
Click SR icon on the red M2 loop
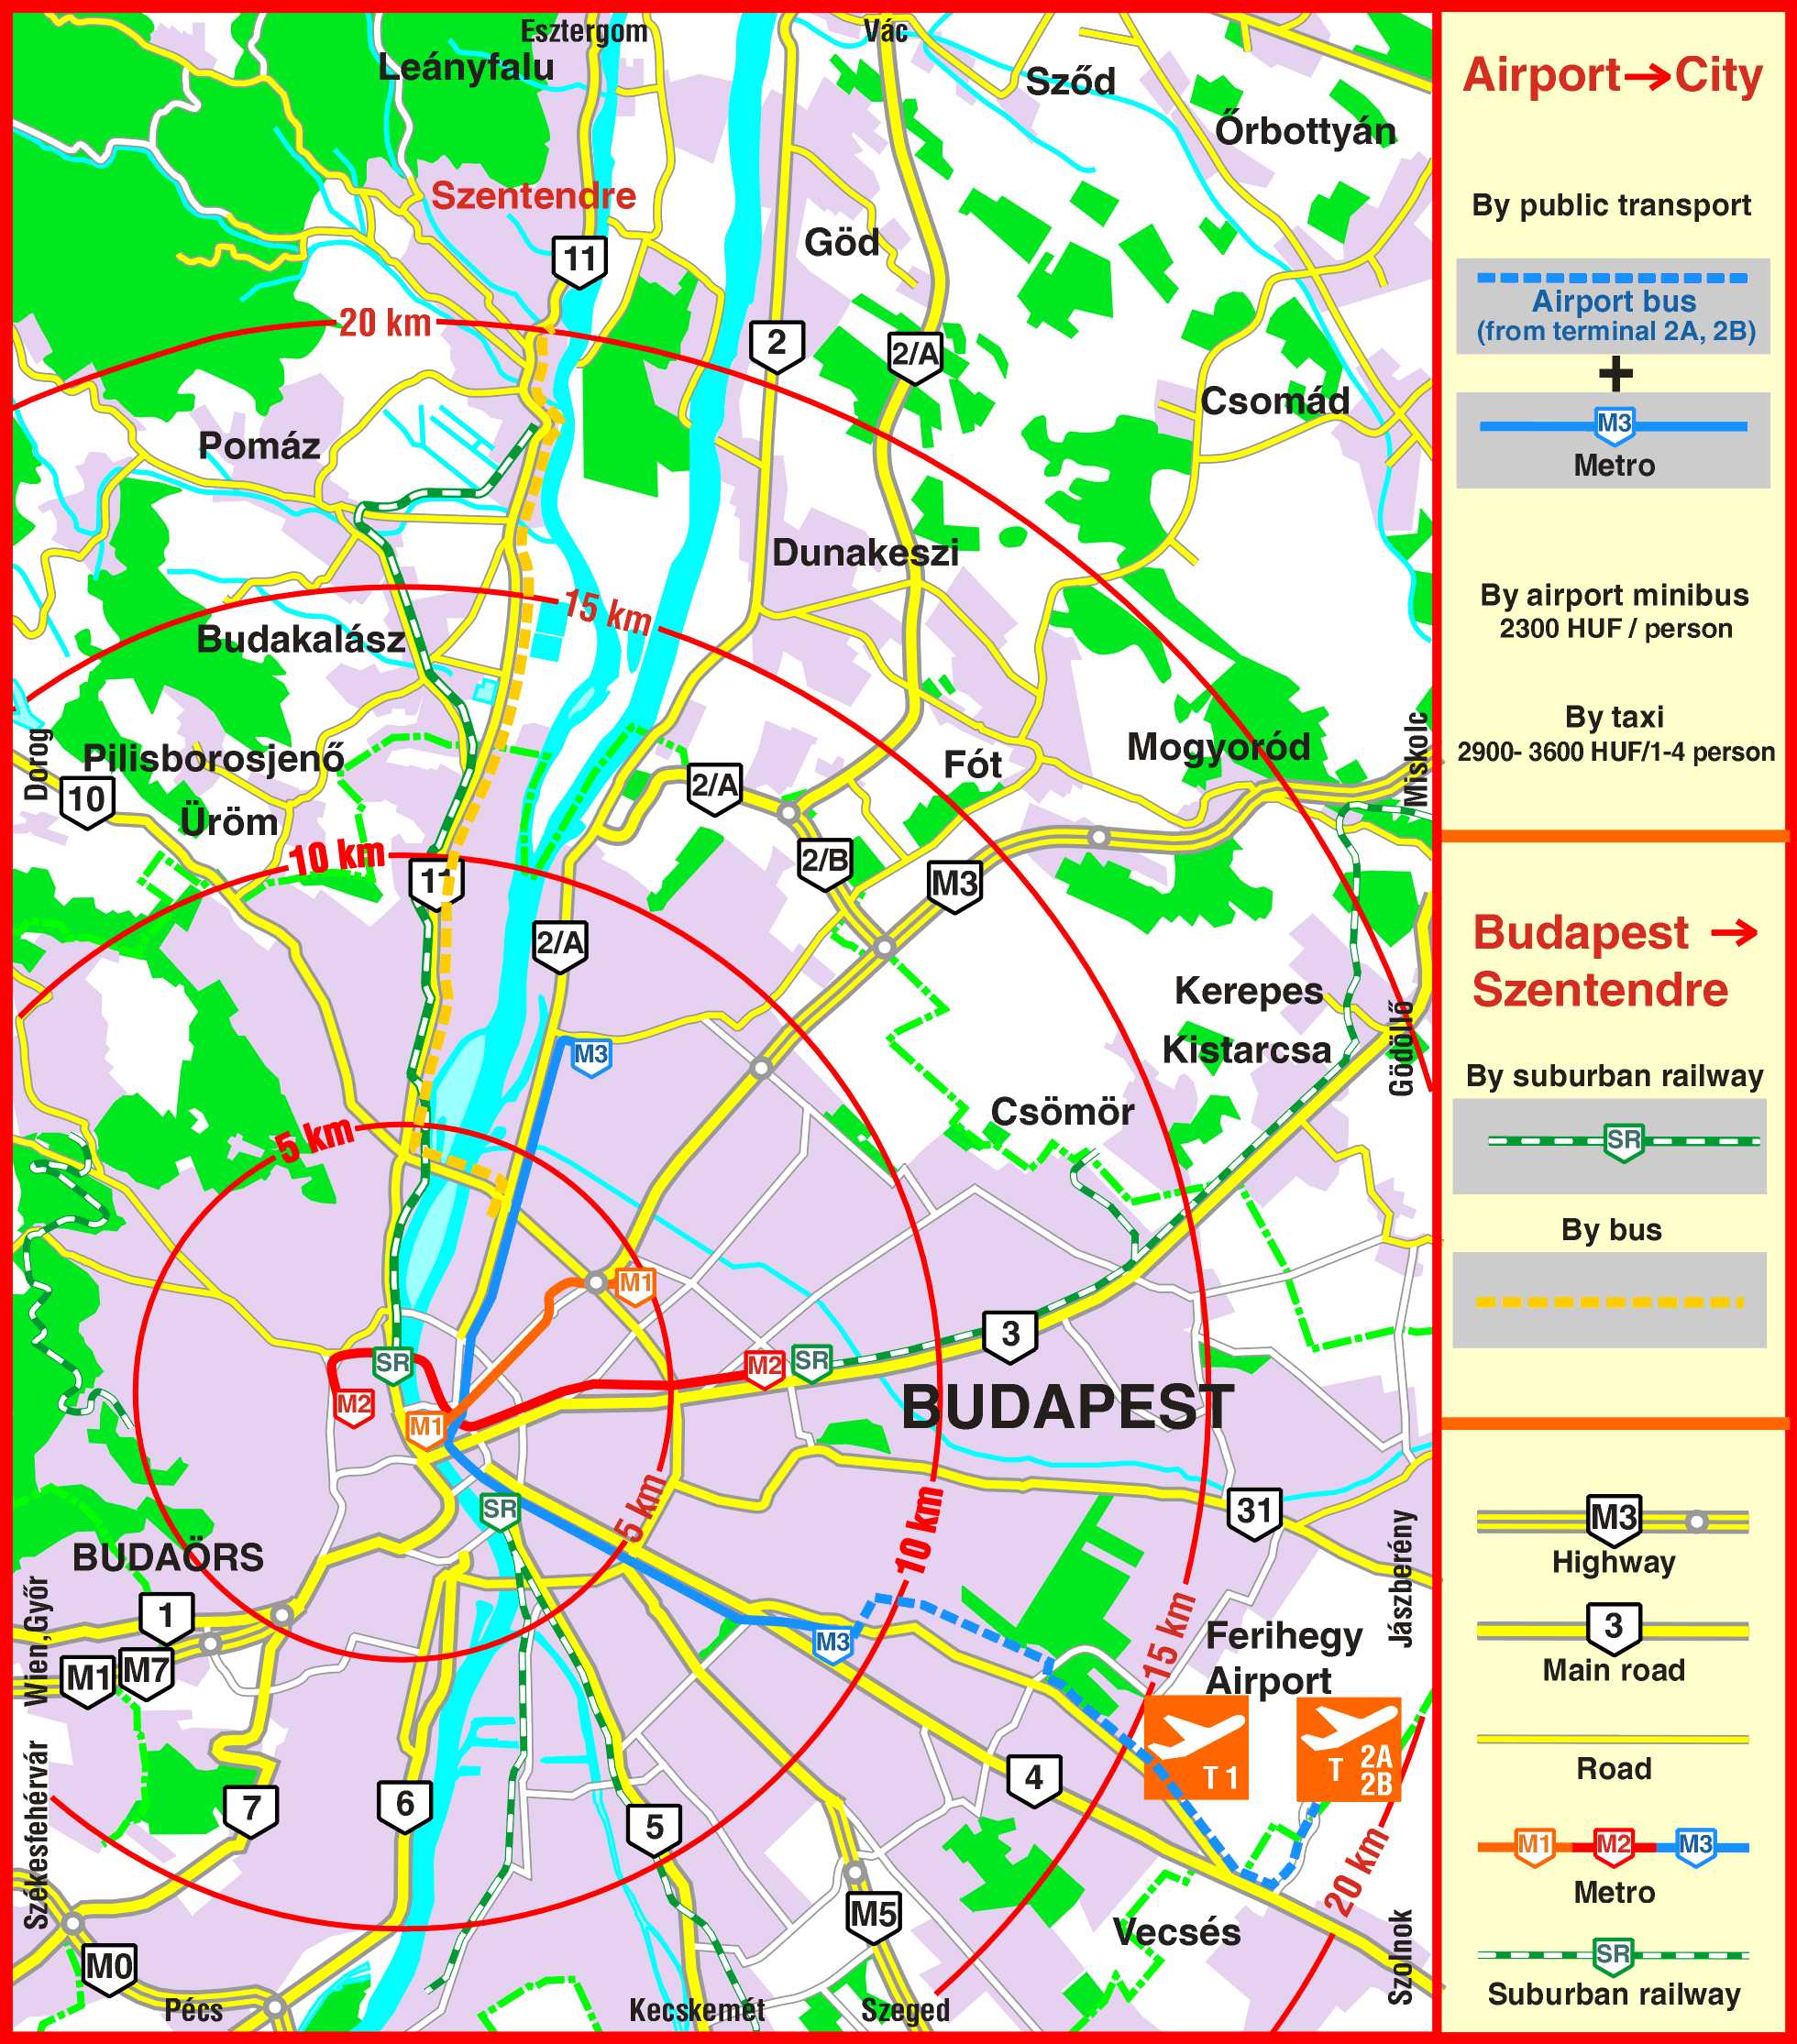(x=392, y=1365)
